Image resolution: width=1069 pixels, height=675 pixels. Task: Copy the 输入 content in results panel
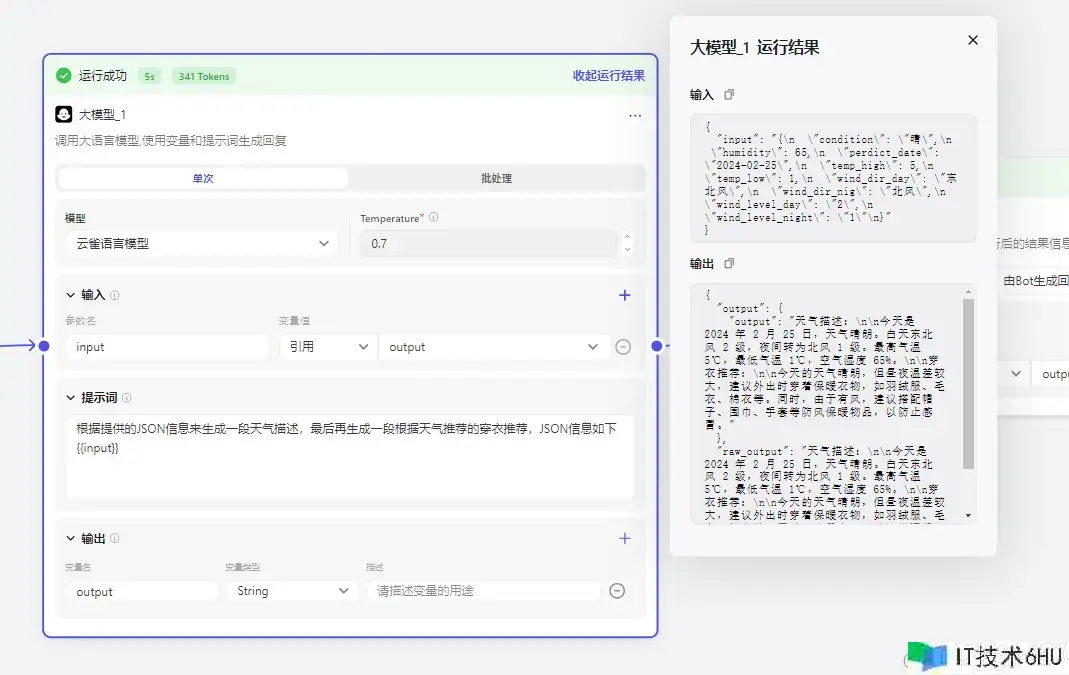point(729,95)
